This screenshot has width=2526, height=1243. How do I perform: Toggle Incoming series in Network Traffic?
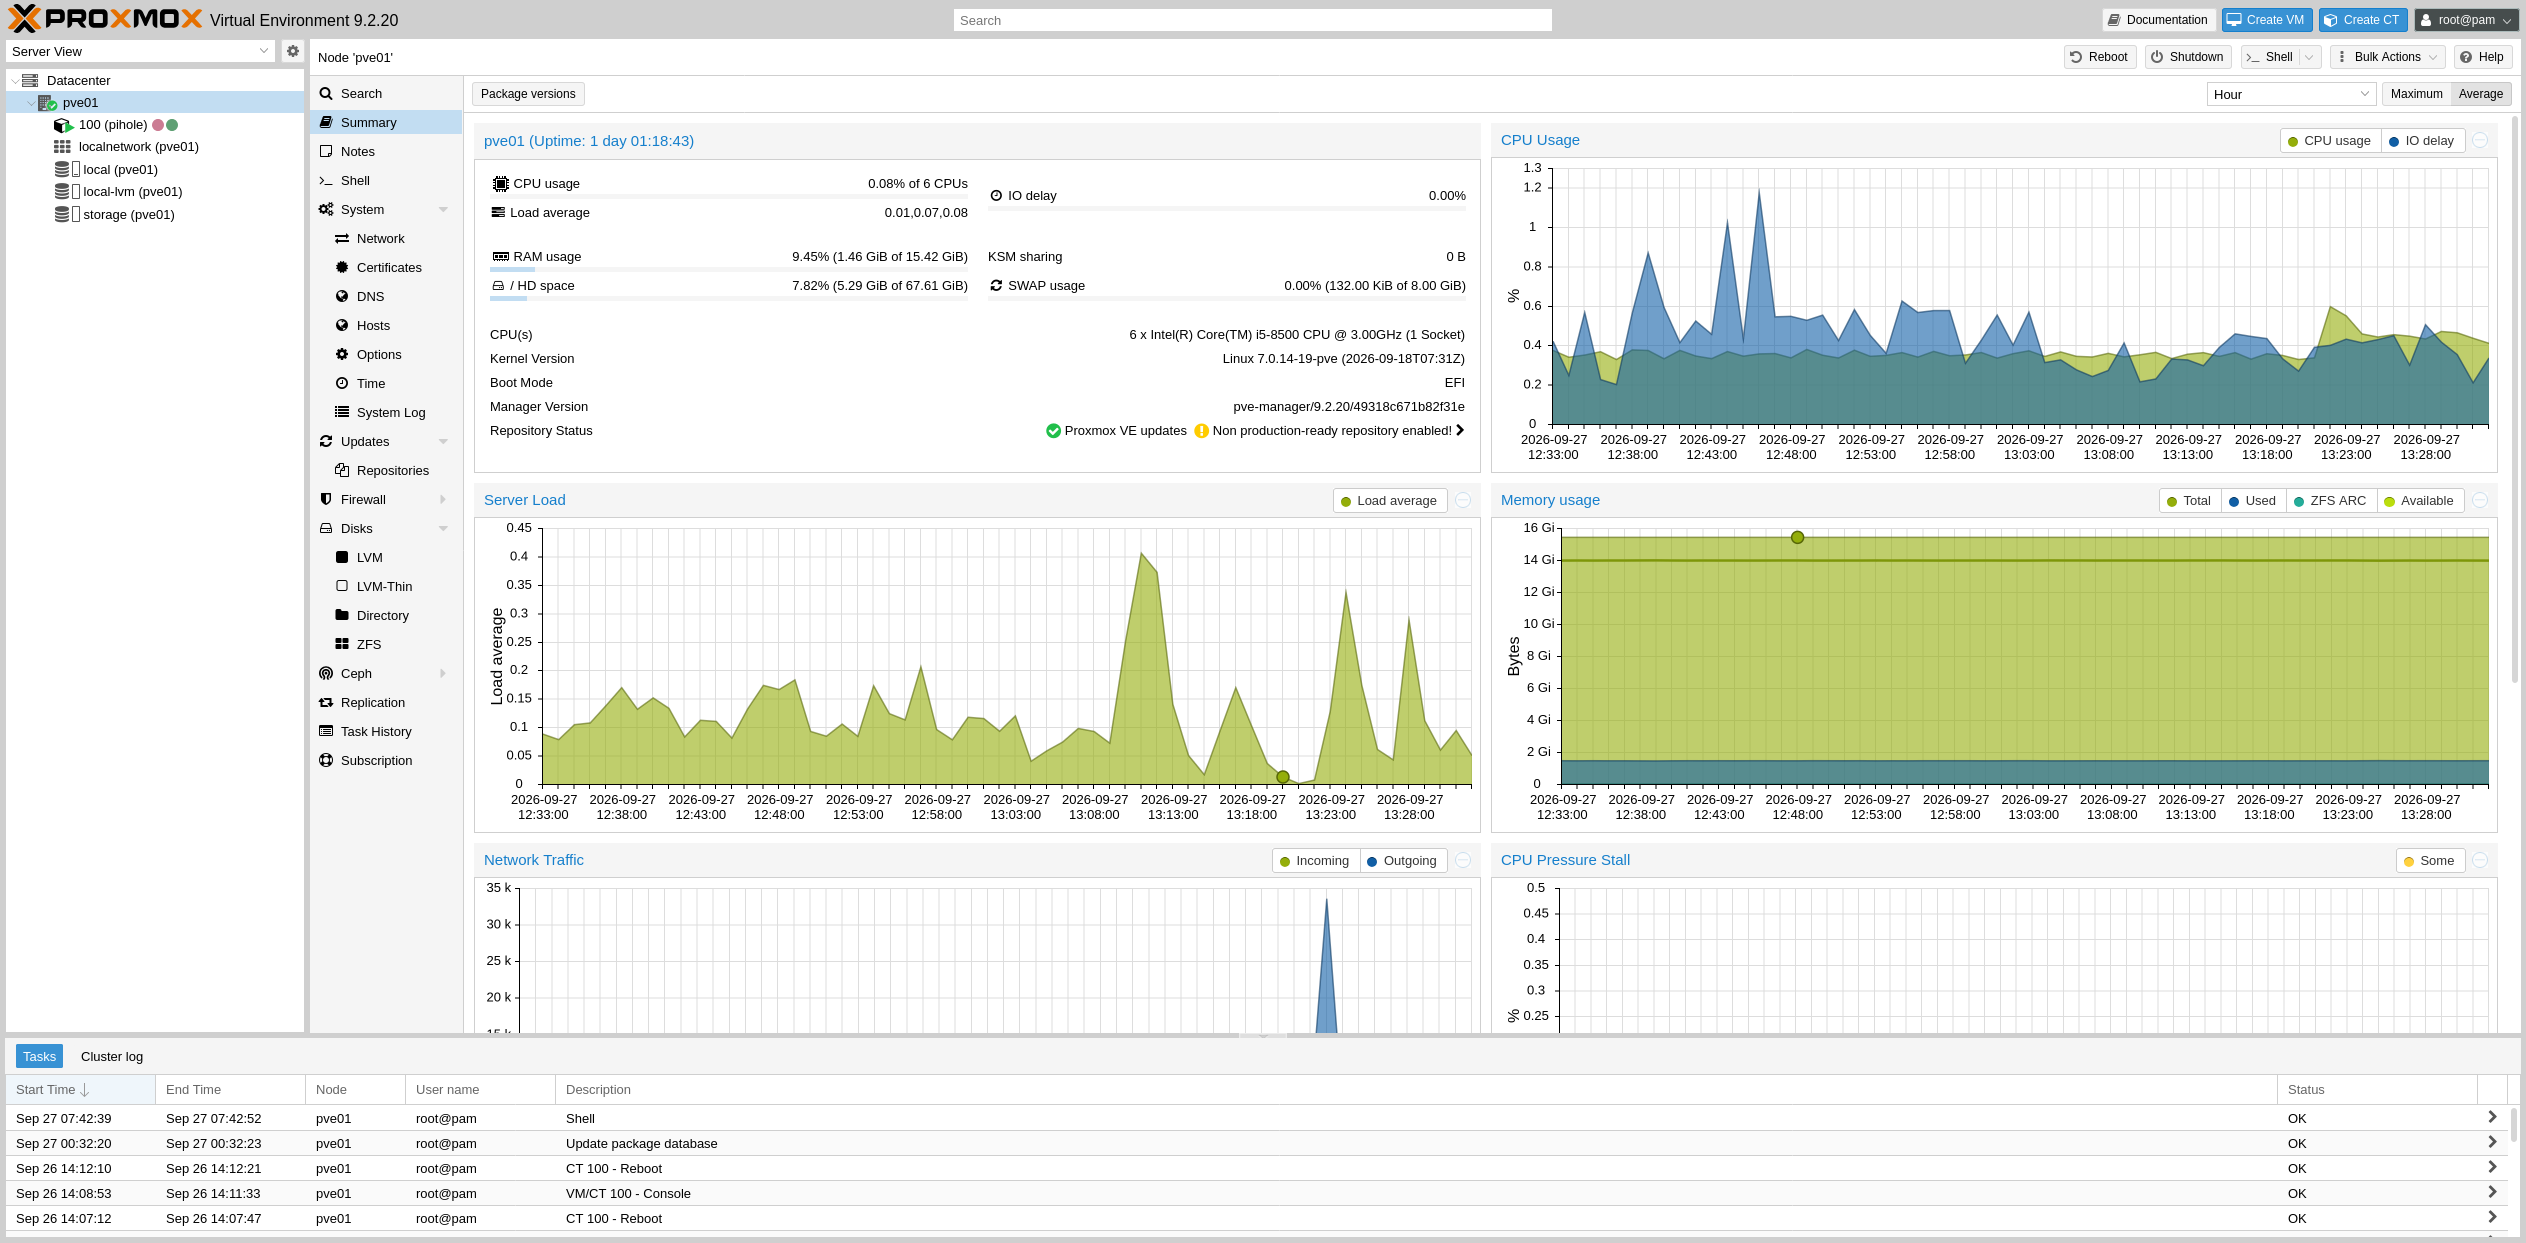[1314, 861]
